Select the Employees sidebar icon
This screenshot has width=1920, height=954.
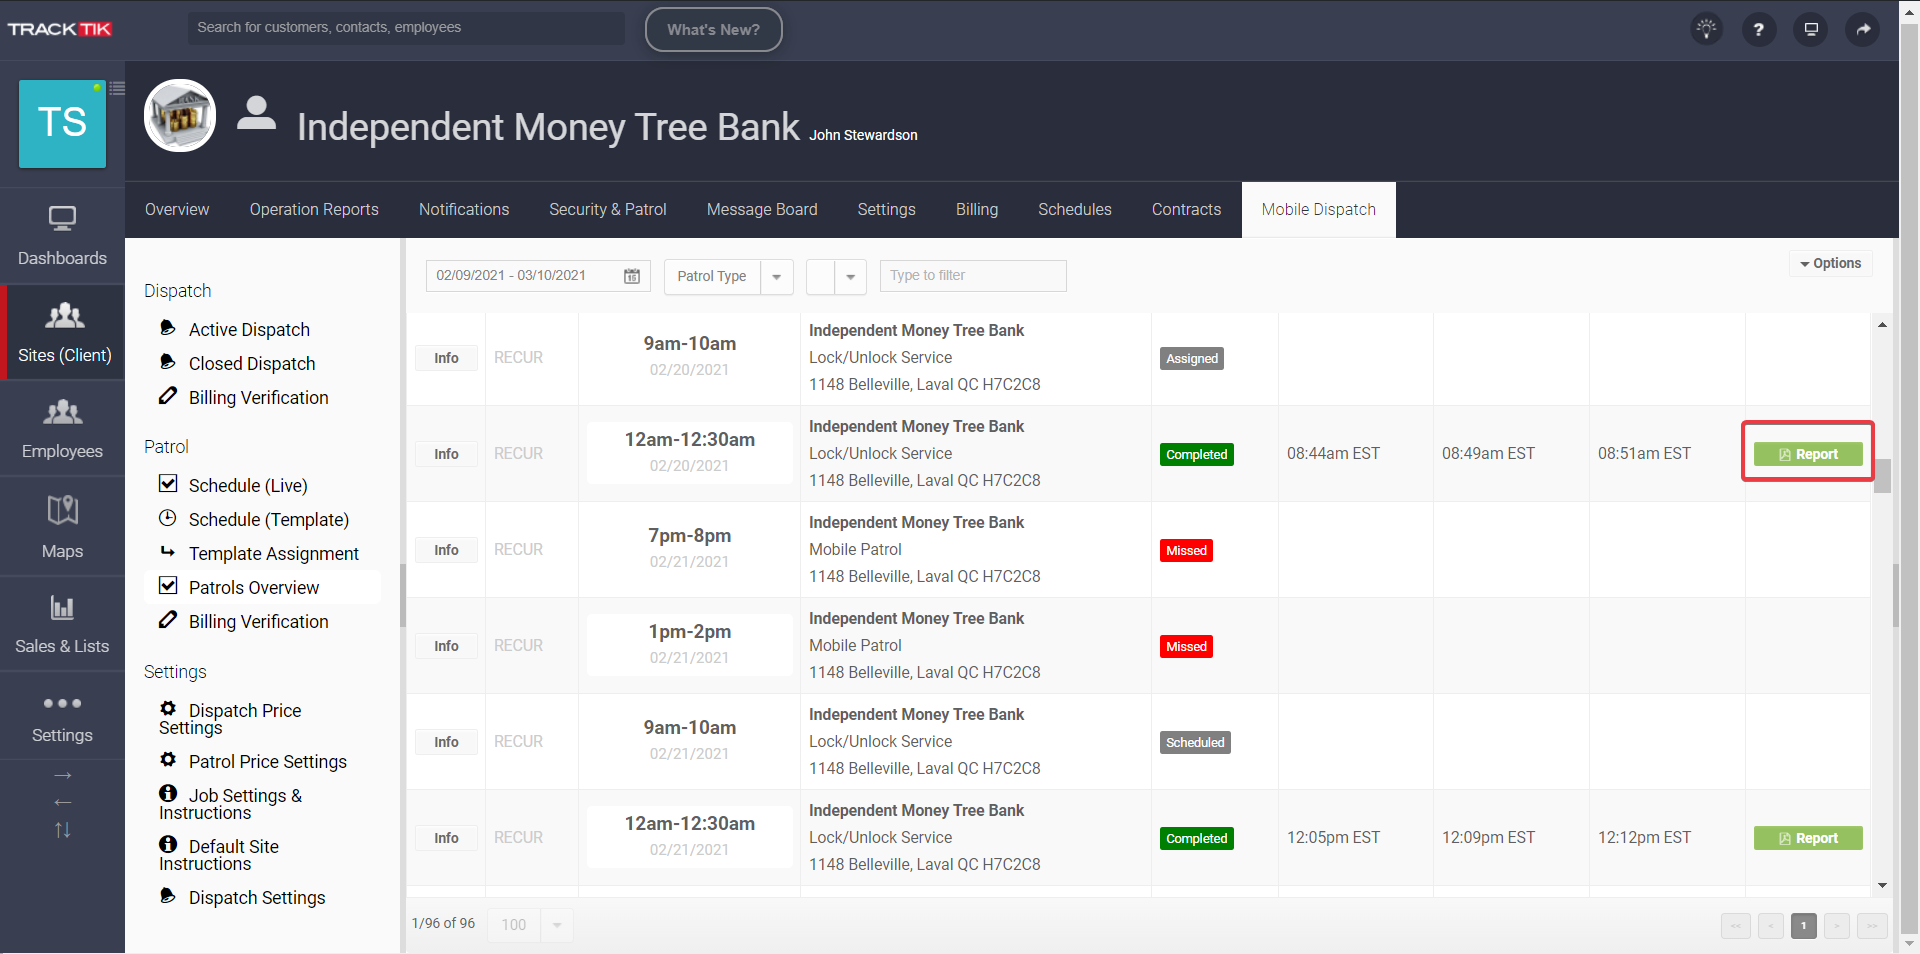[62, 427]
